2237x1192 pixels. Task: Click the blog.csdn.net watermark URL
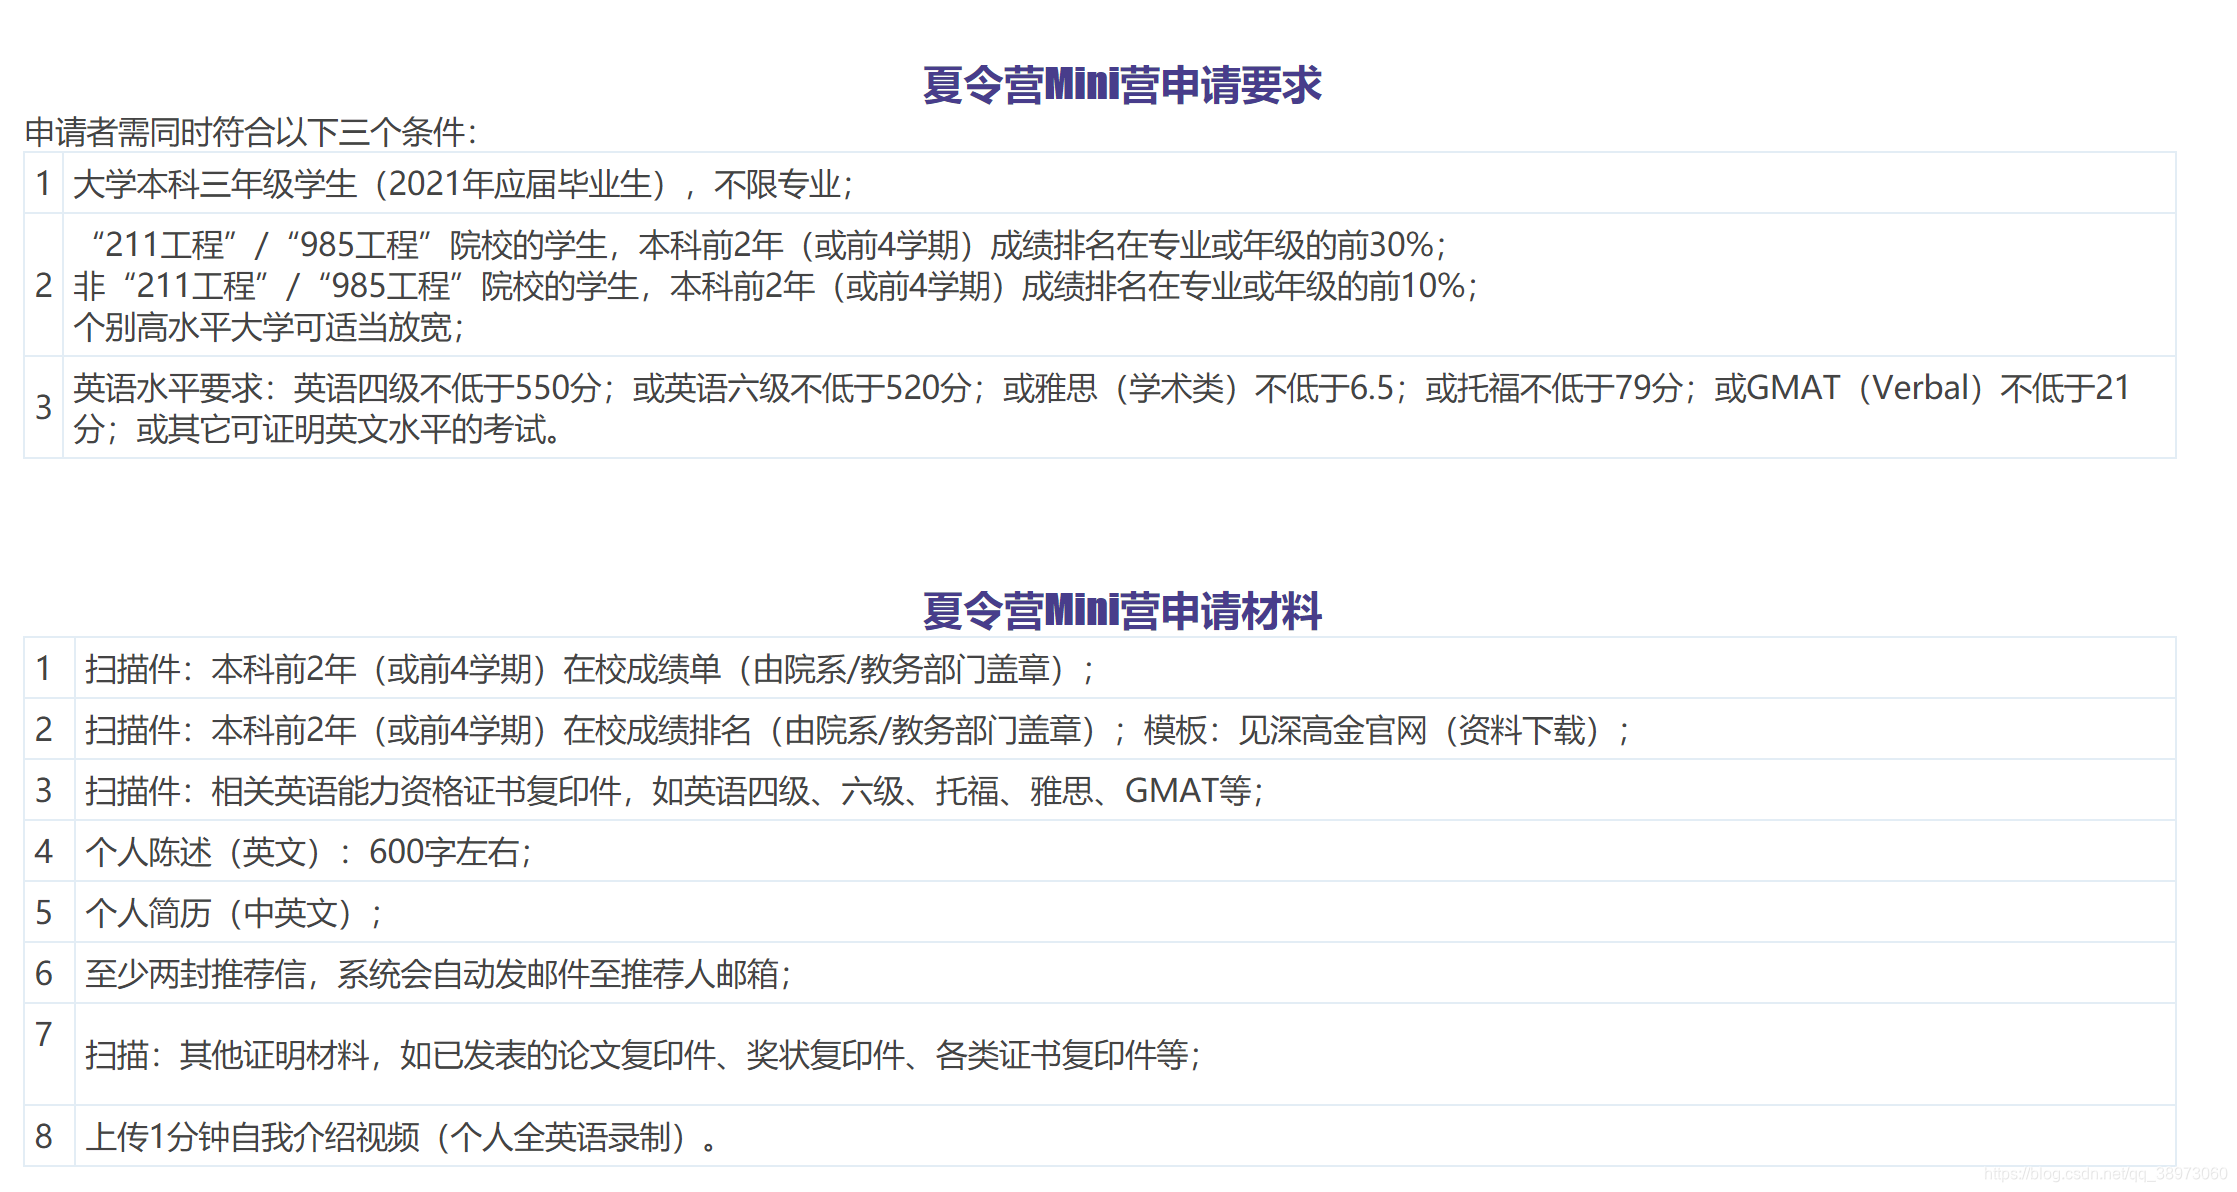click(x=2105, y=1174)
